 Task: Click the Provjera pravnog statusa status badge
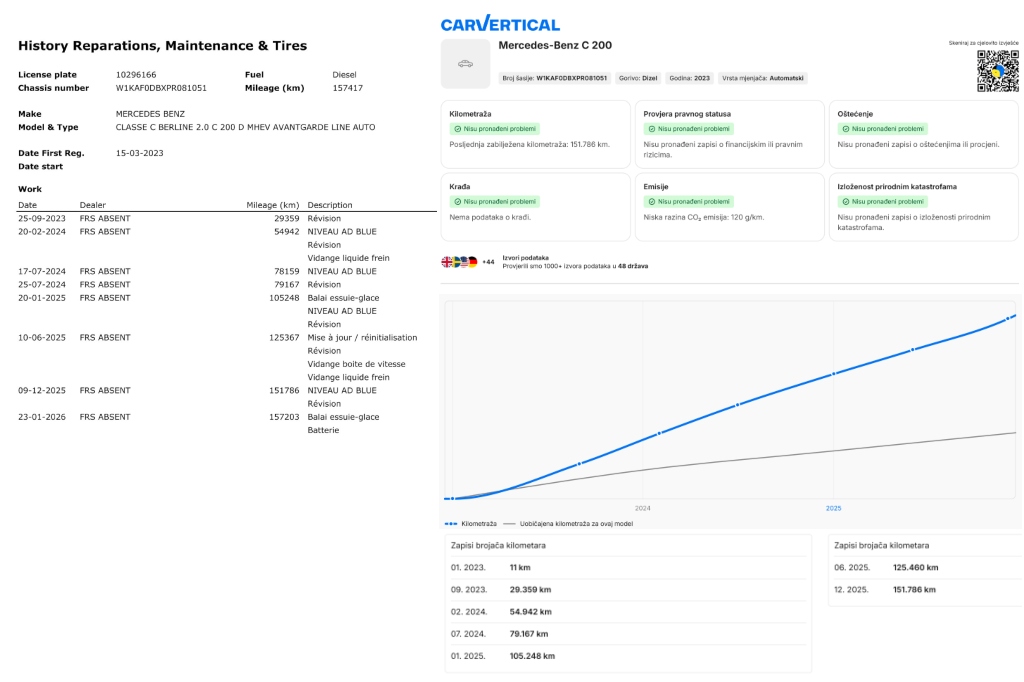point(689,129)
